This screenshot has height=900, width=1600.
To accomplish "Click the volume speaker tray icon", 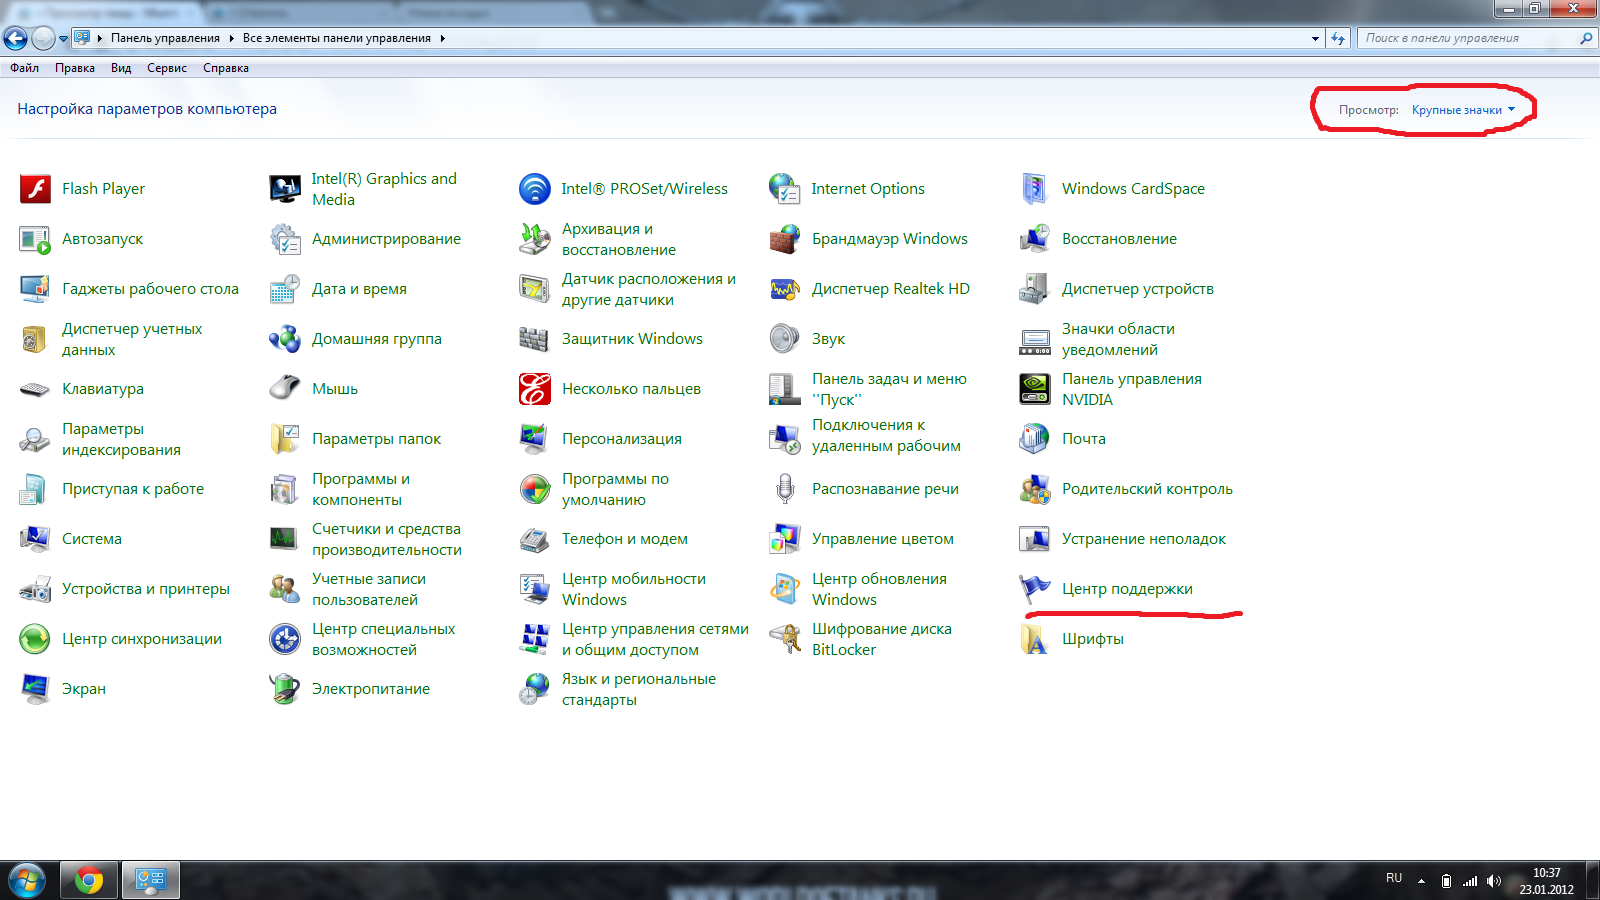I will pos(1494,881).
